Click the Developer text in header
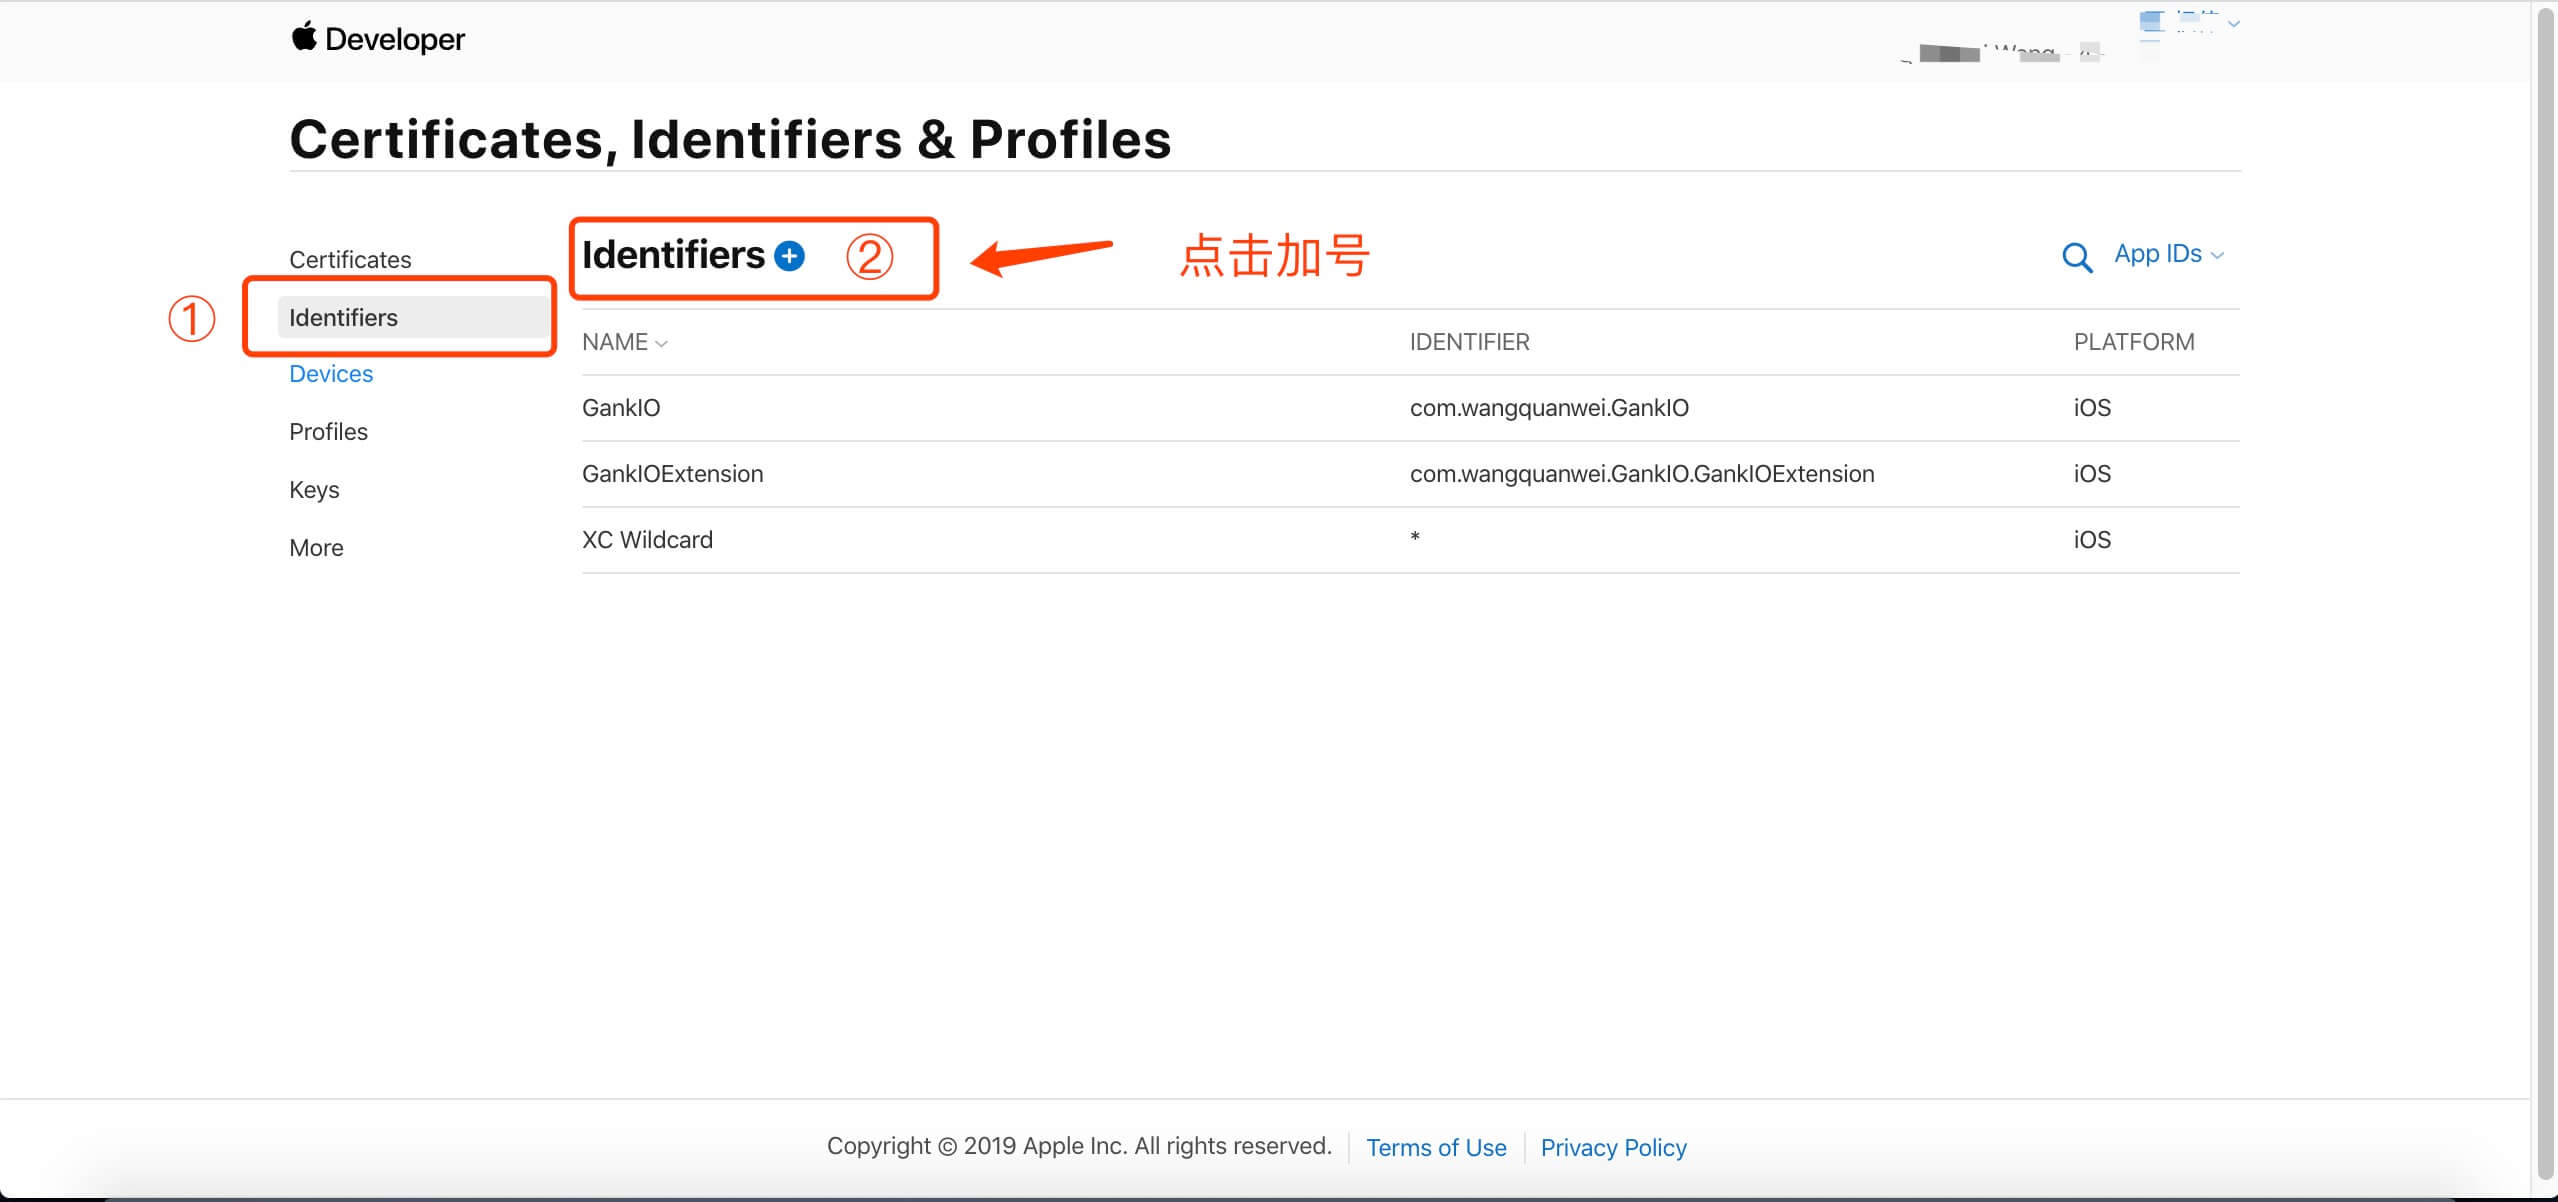The width and height of the screenshot is (2558, 1202). click(x=395, y=39)
